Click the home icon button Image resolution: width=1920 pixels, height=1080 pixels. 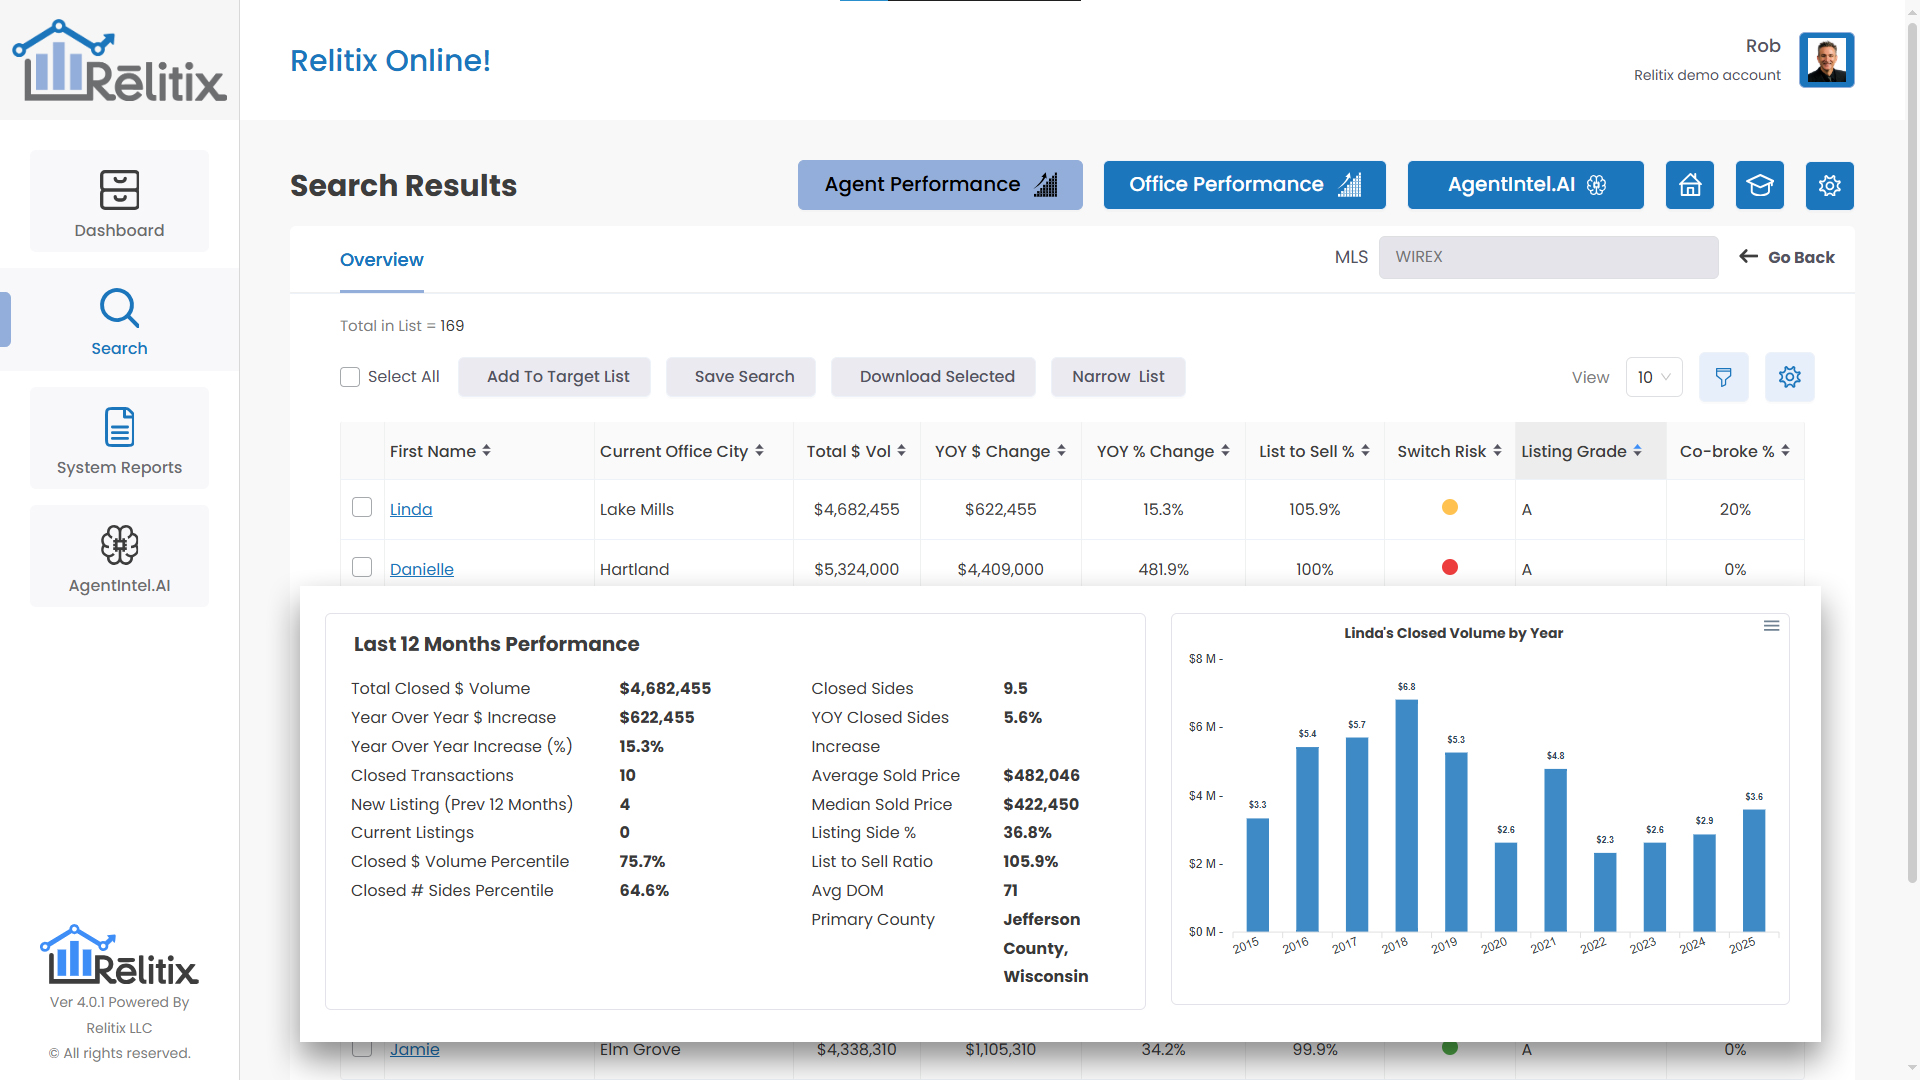click(1690, 185)
